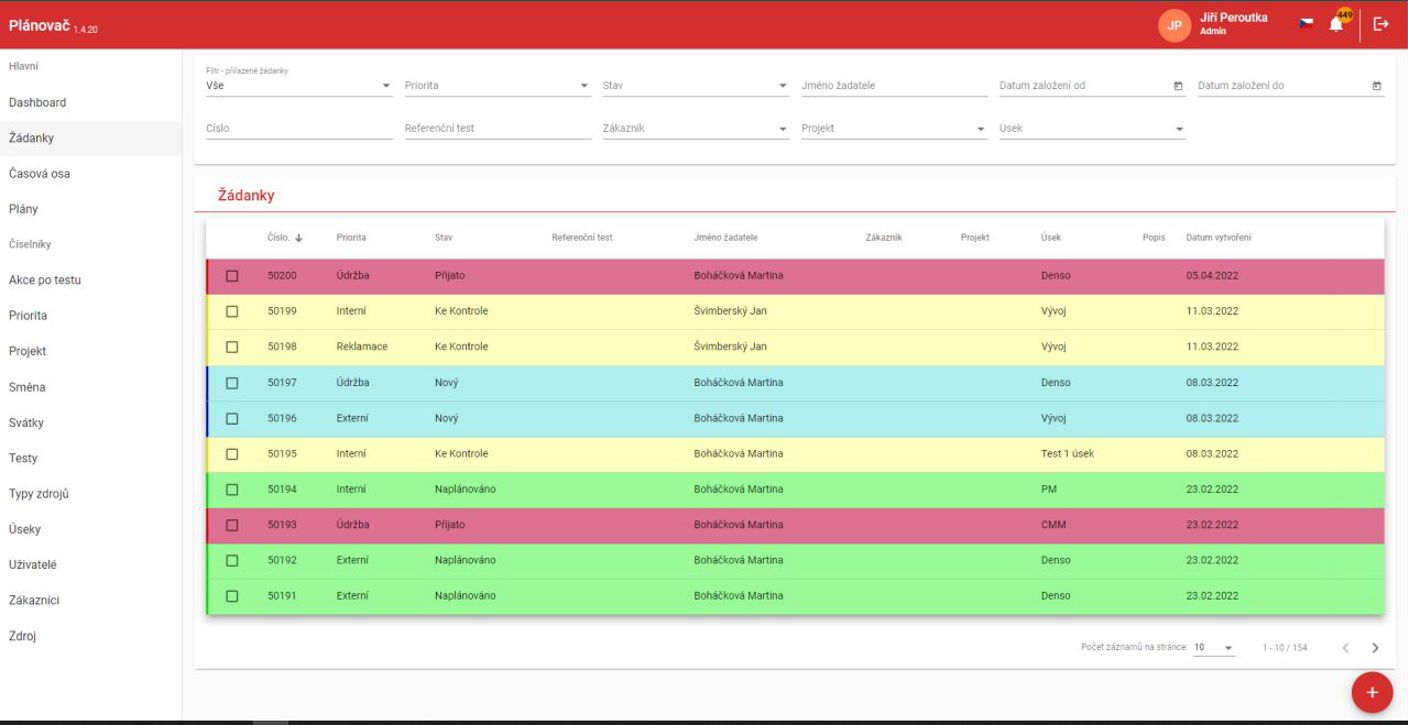Open Dashboard in the sidebar

pos(38,103)
